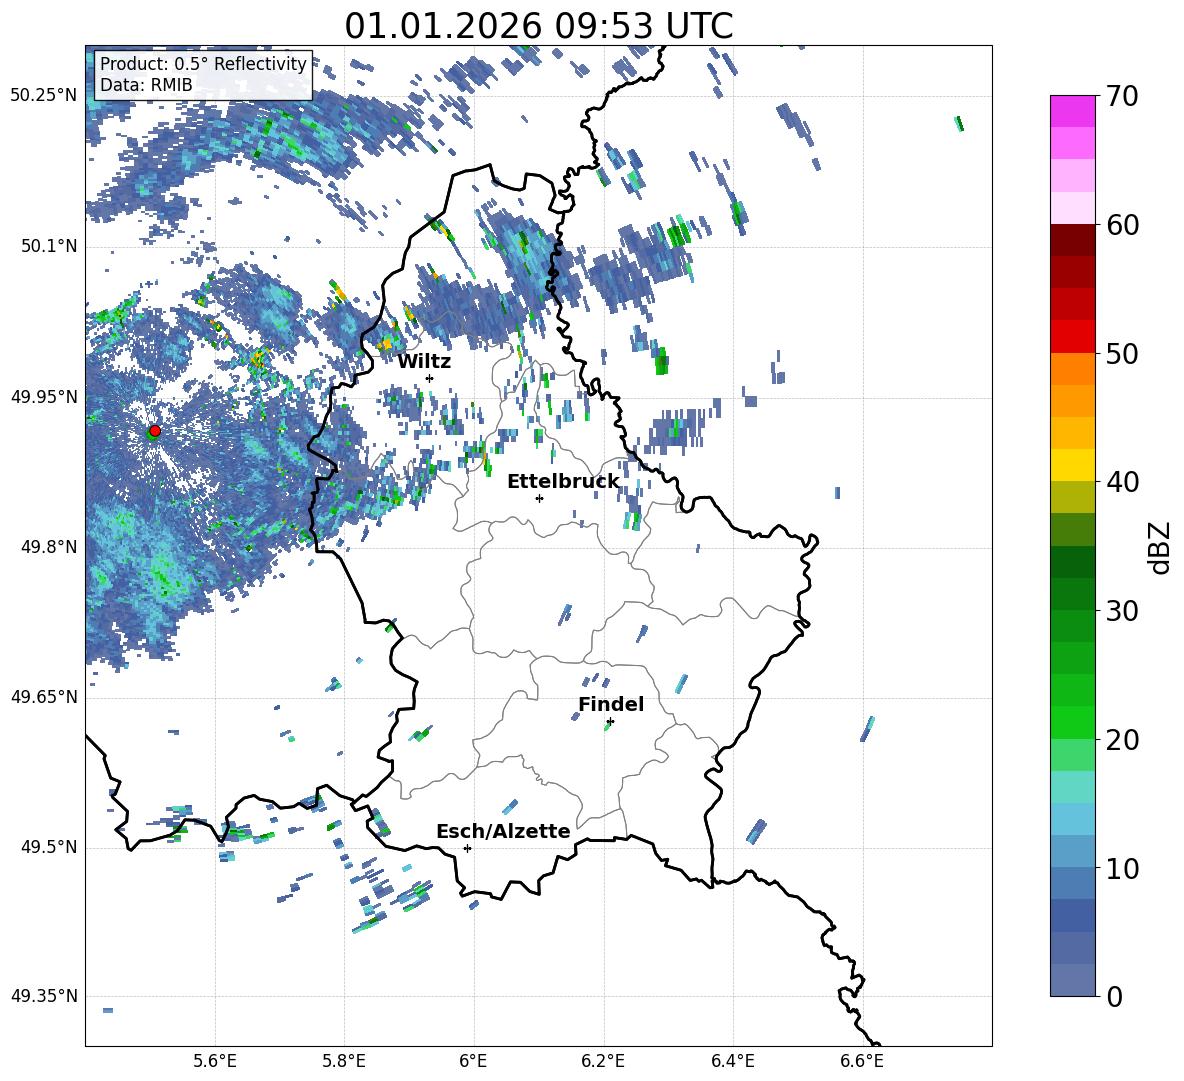Click the 6°E longitude label

[473, 1062]
